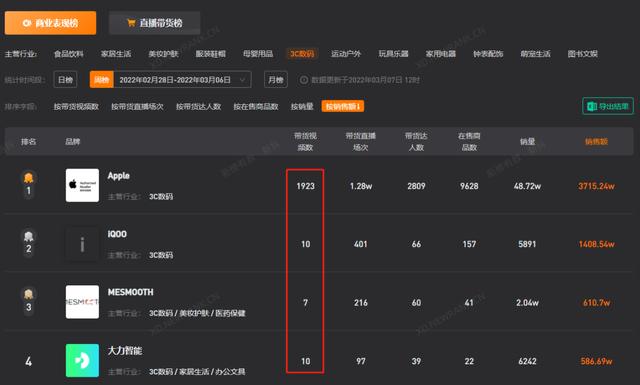Filter by 服装鞋帽 industry
640x385 pixels.
[x=211, y=54]
